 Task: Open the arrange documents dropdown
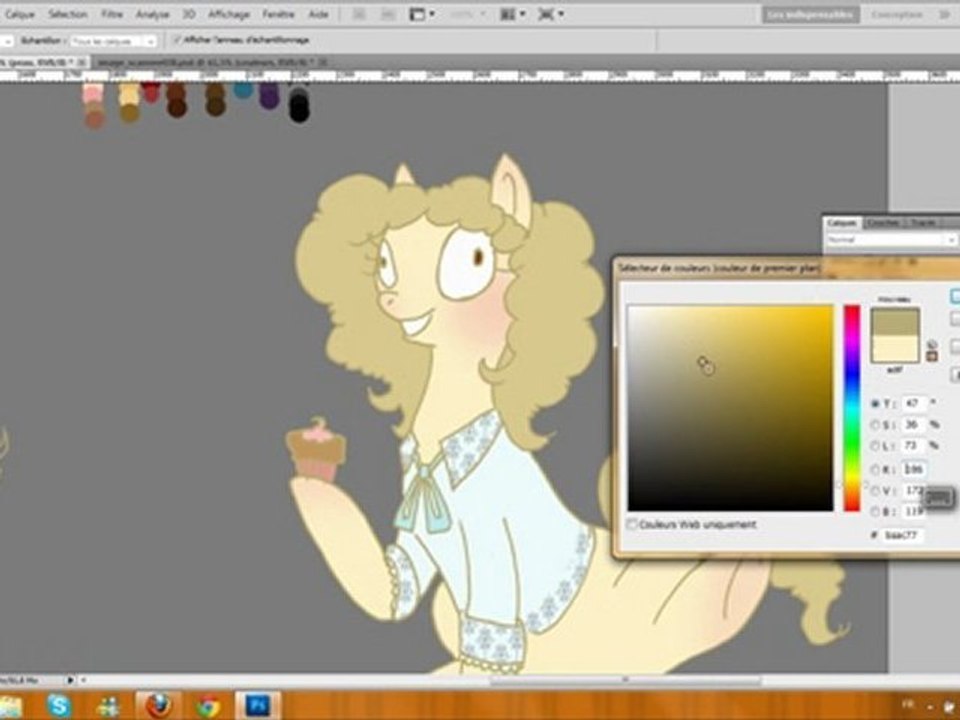pos(512,15)
